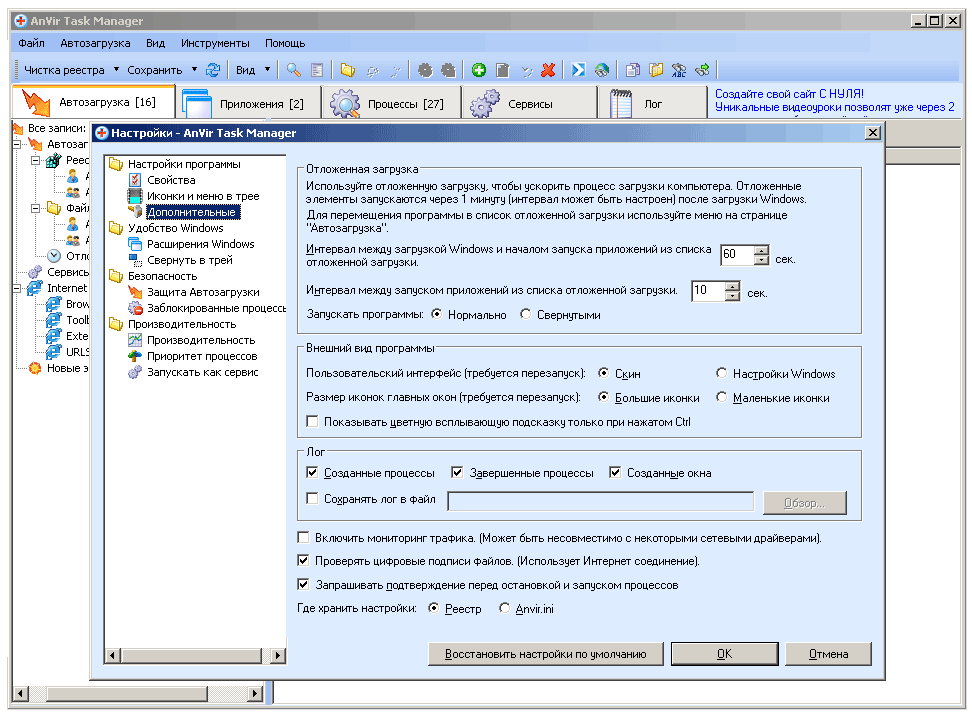Click the Отмена button

[828, 654]
